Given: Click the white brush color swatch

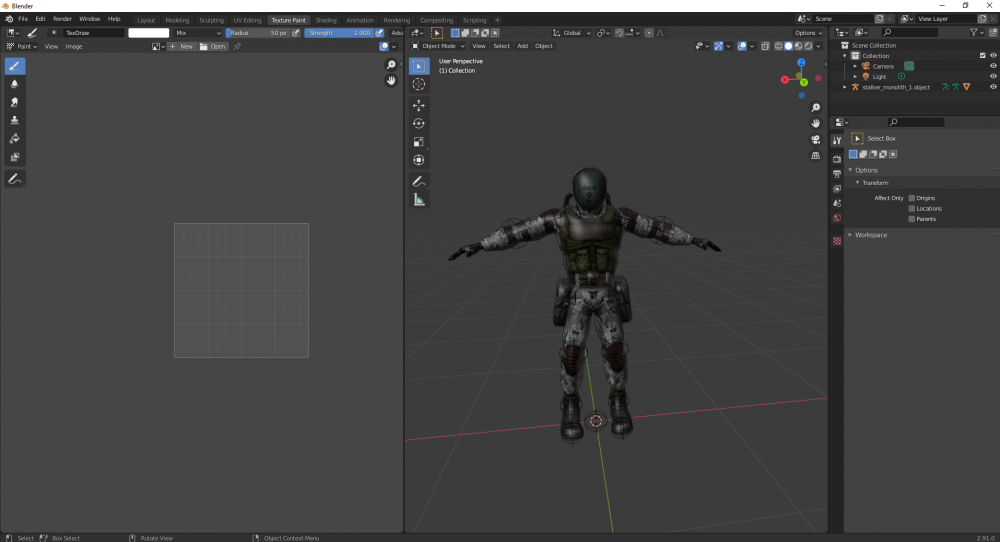Looking at the screenshot, I should click(149, 33).
